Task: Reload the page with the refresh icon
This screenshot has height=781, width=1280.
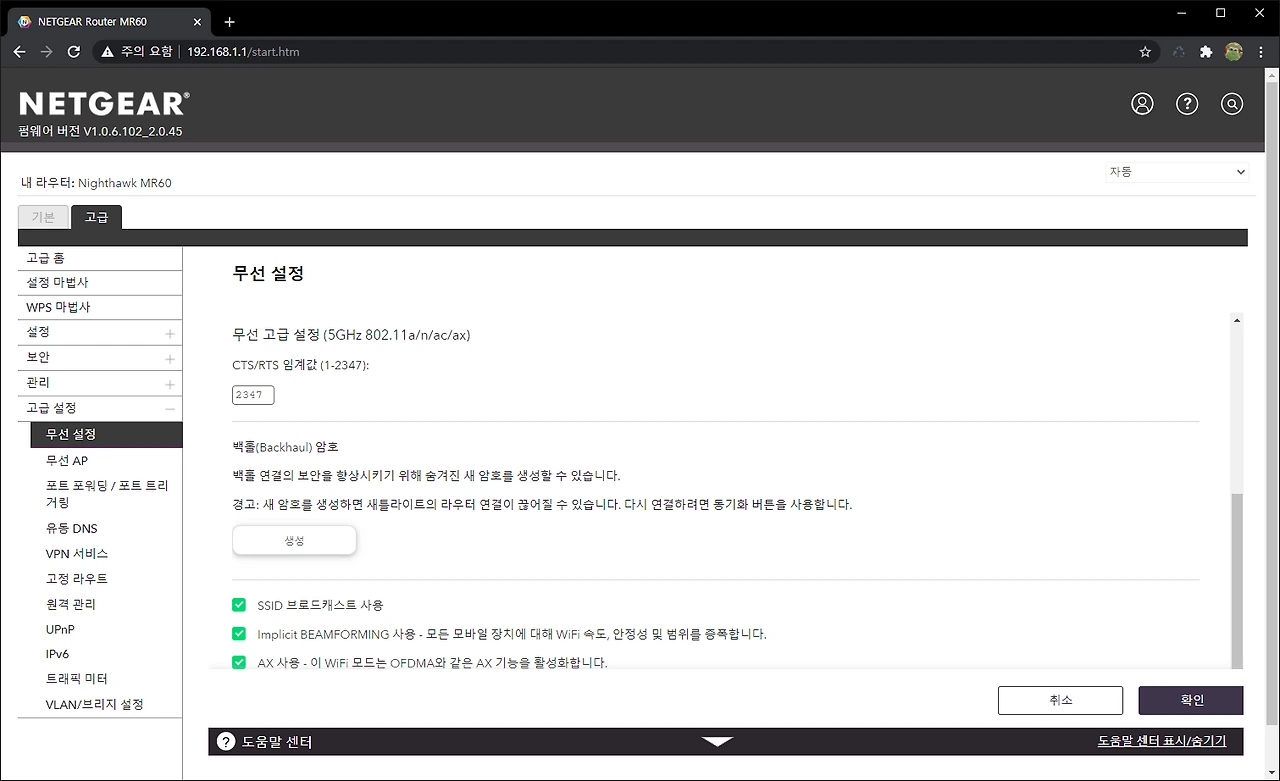Action: (x=73, y=51)
